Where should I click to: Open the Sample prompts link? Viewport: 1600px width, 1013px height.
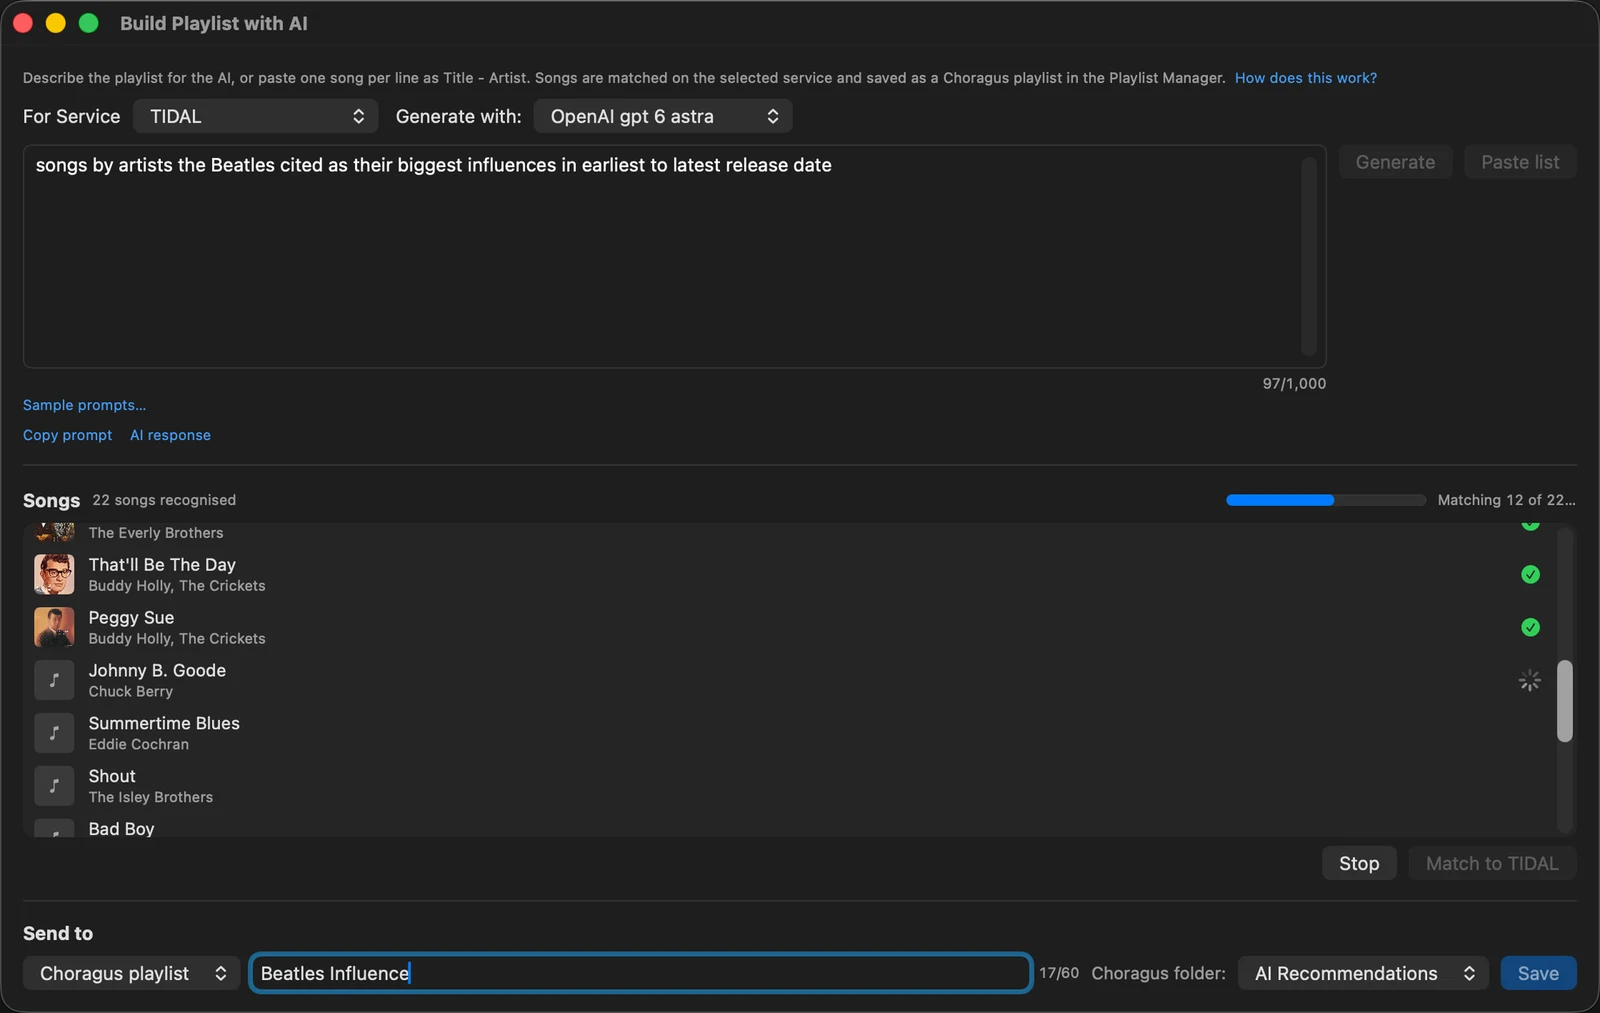click(x=84, y=405)
